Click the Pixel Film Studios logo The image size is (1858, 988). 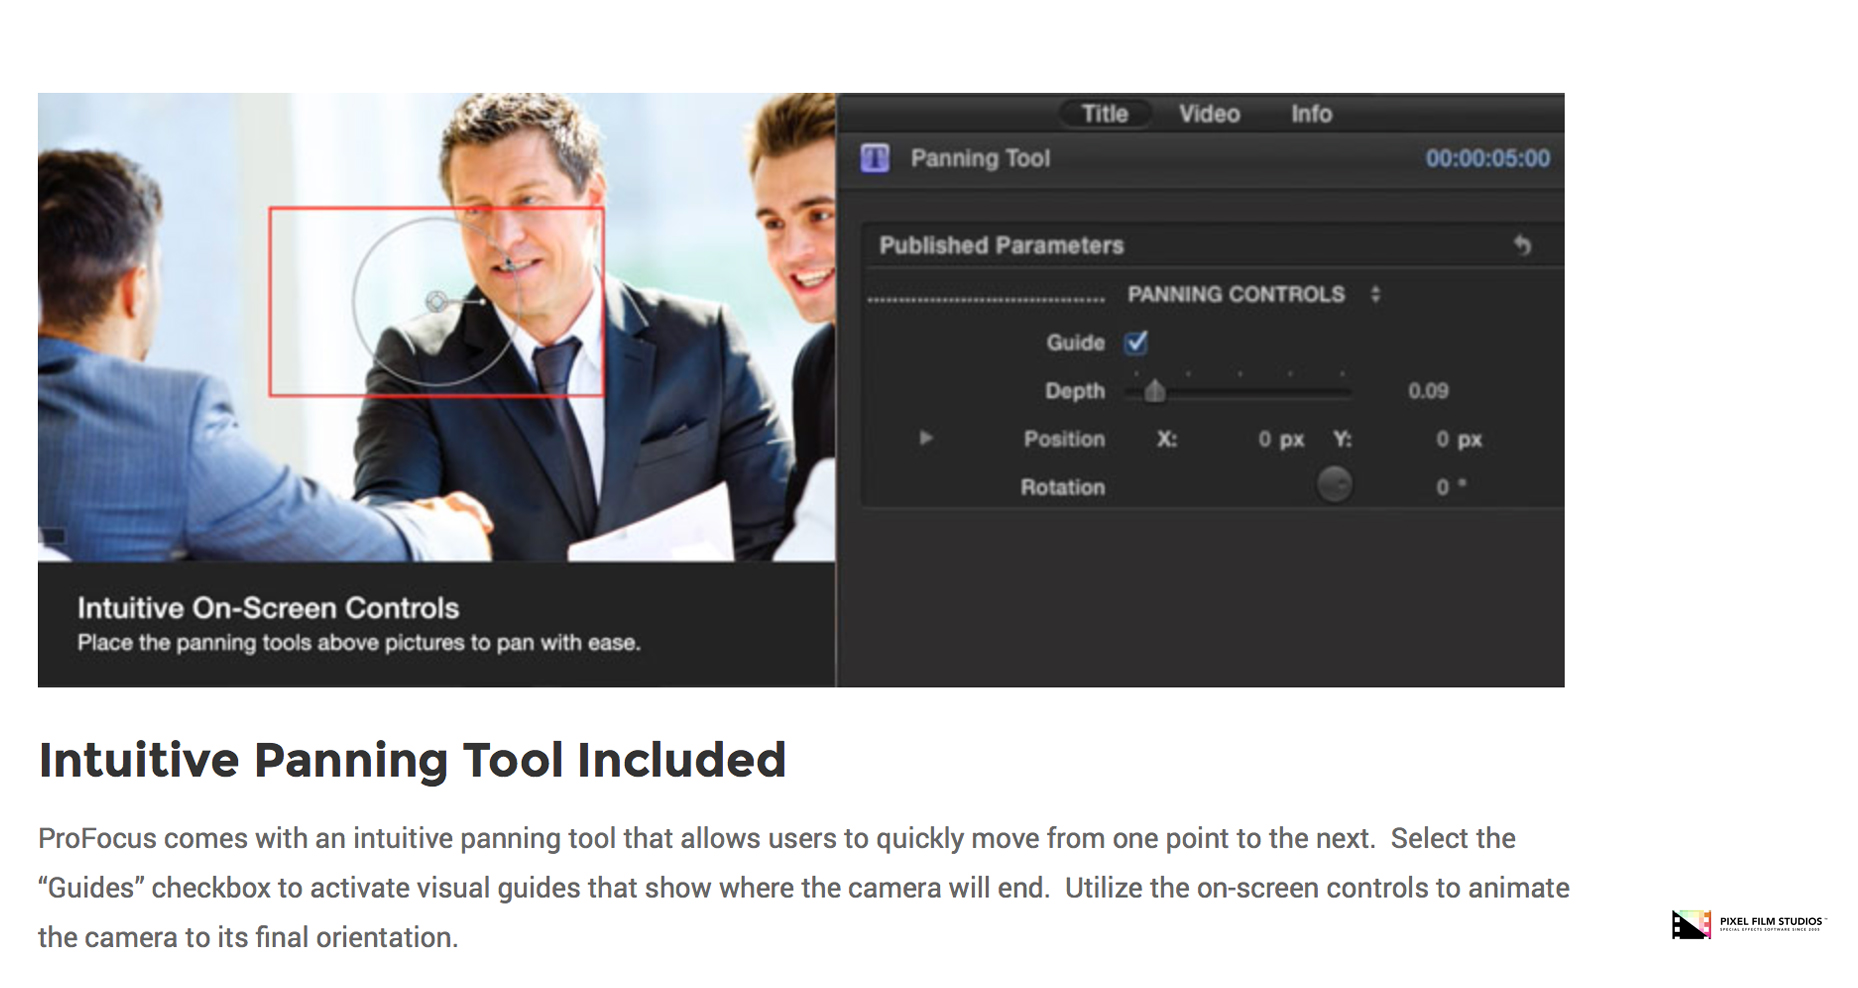(x=1747, y=924)
